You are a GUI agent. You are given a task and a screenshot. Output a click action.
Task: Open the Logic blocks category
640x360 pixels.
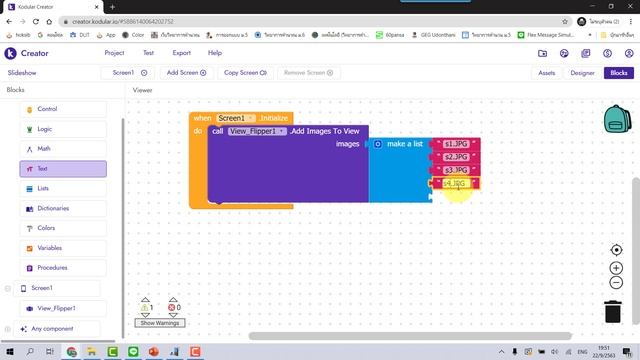tap(63, 129)
